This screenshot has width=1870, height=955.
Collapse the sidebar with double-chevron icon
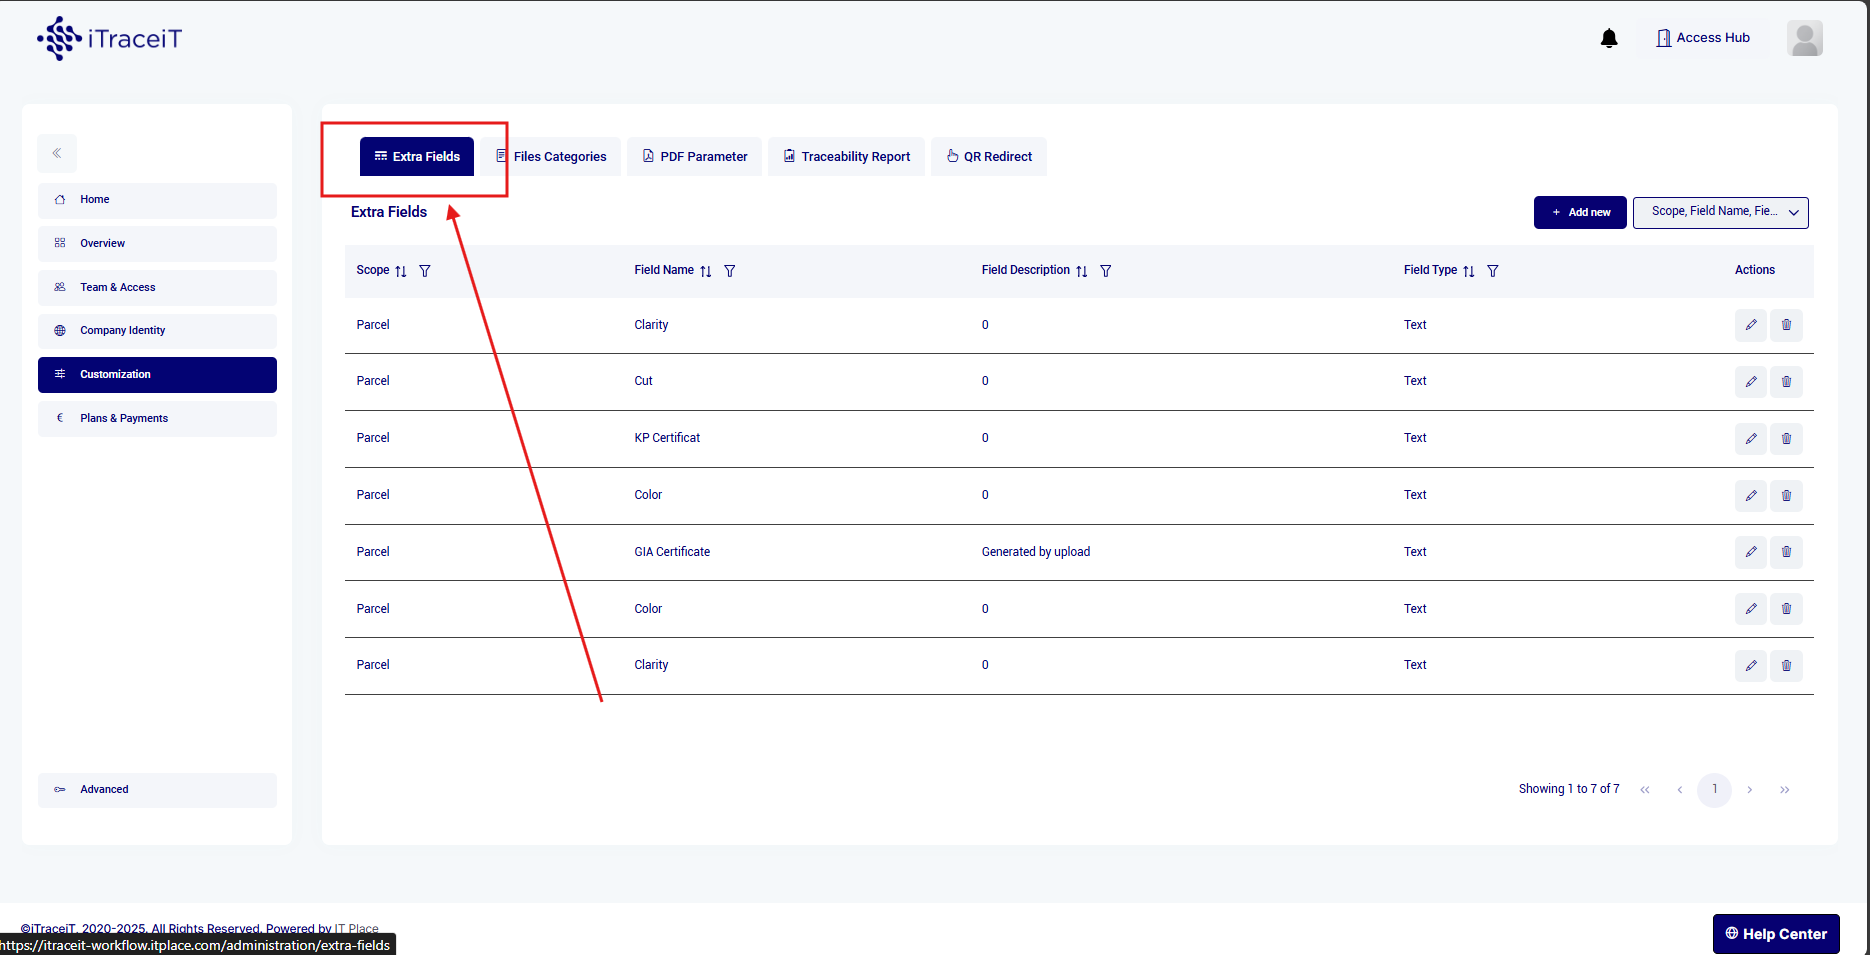57,153
